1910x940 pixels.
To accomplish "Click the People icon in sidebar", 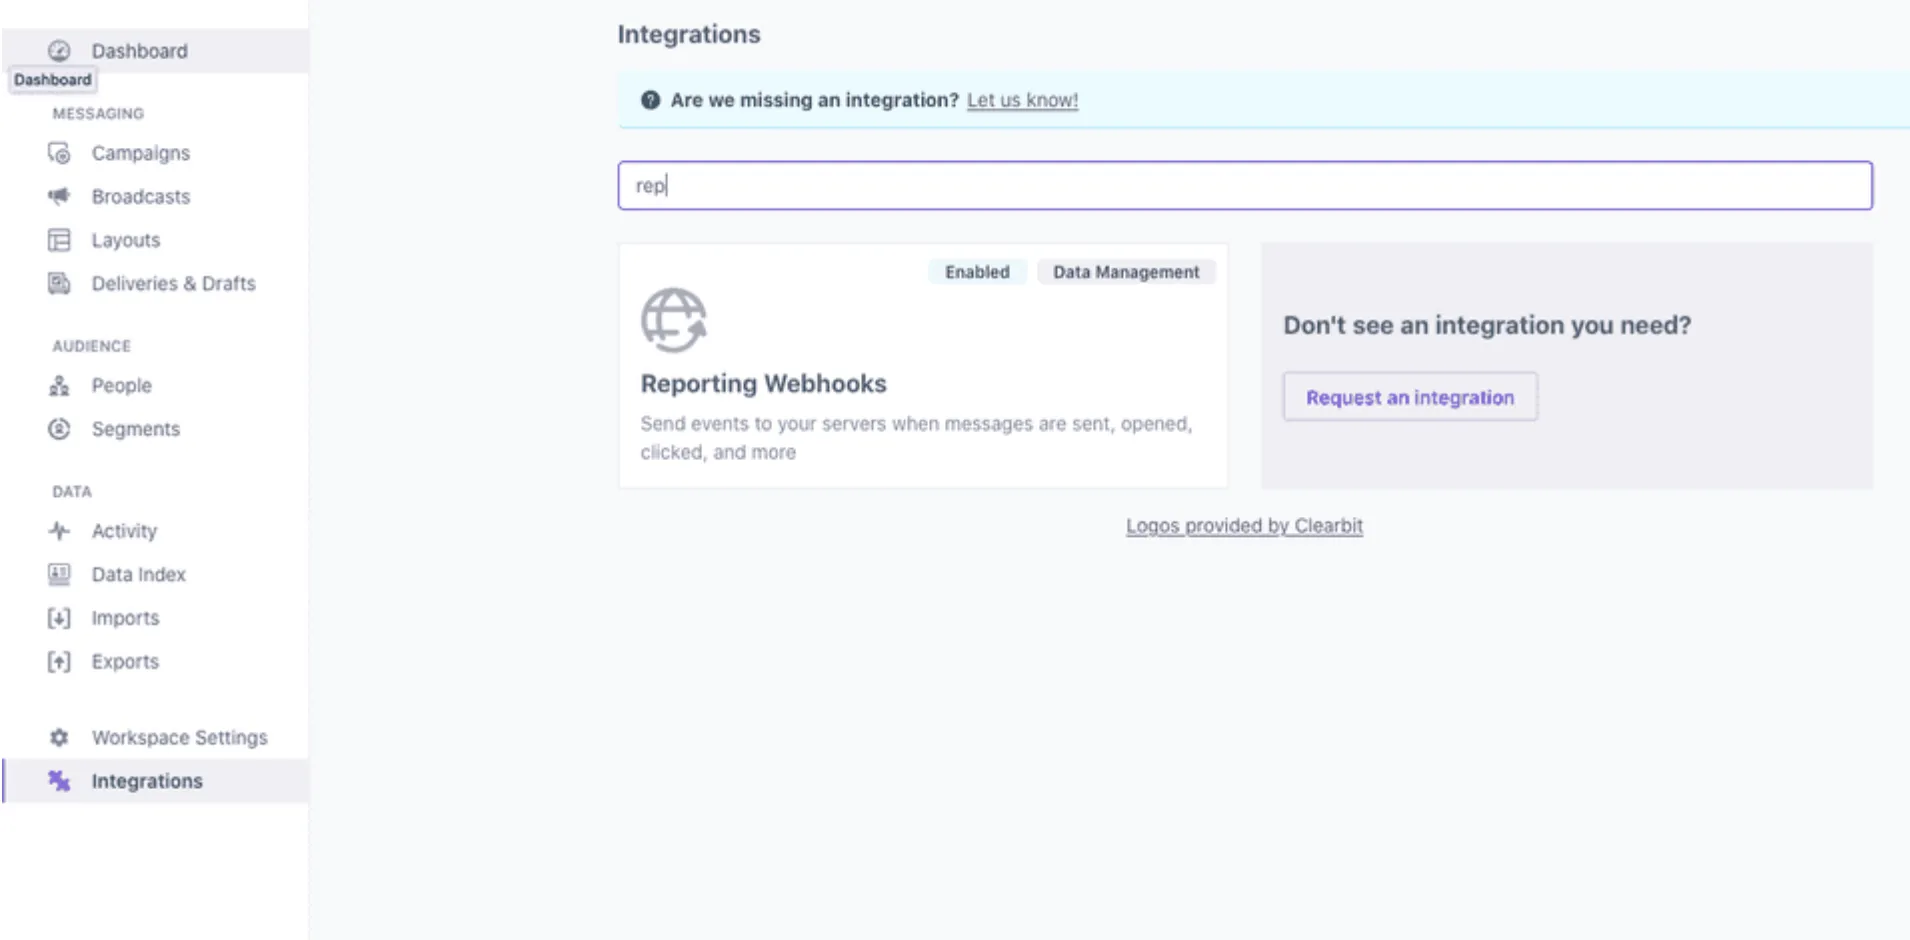I will click(59, 385).
